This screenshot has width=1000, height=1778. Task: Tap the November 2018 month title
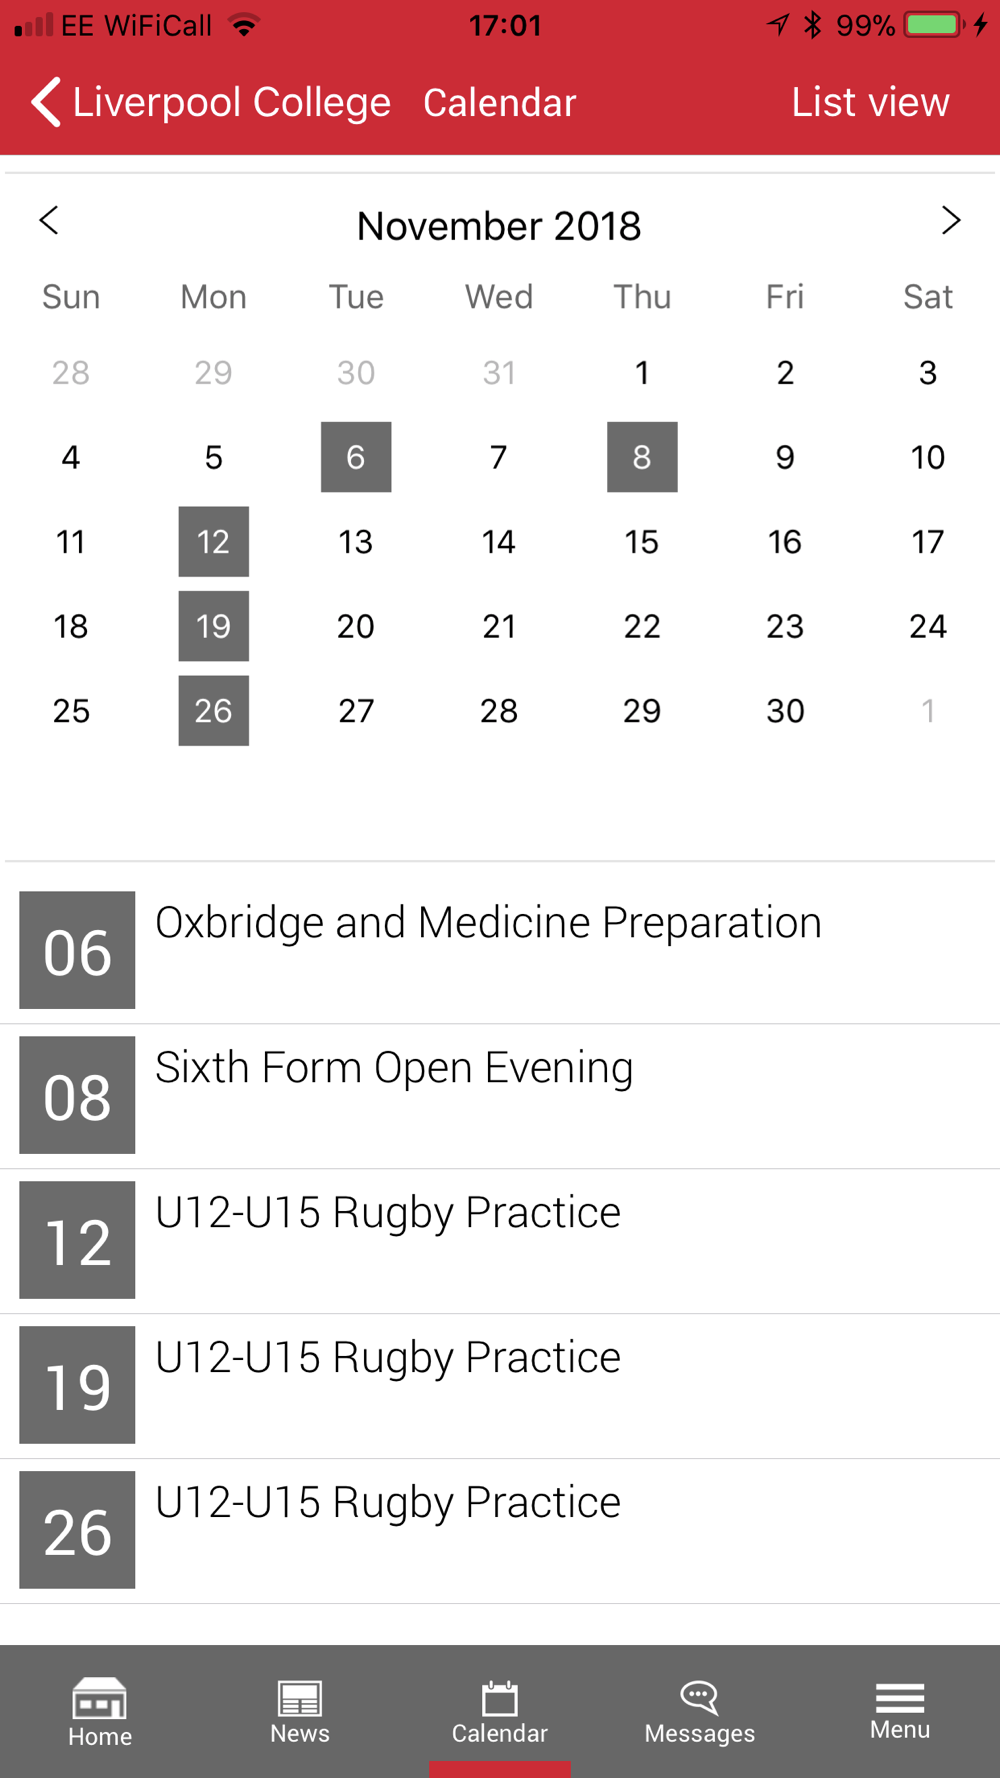(499, 226)
